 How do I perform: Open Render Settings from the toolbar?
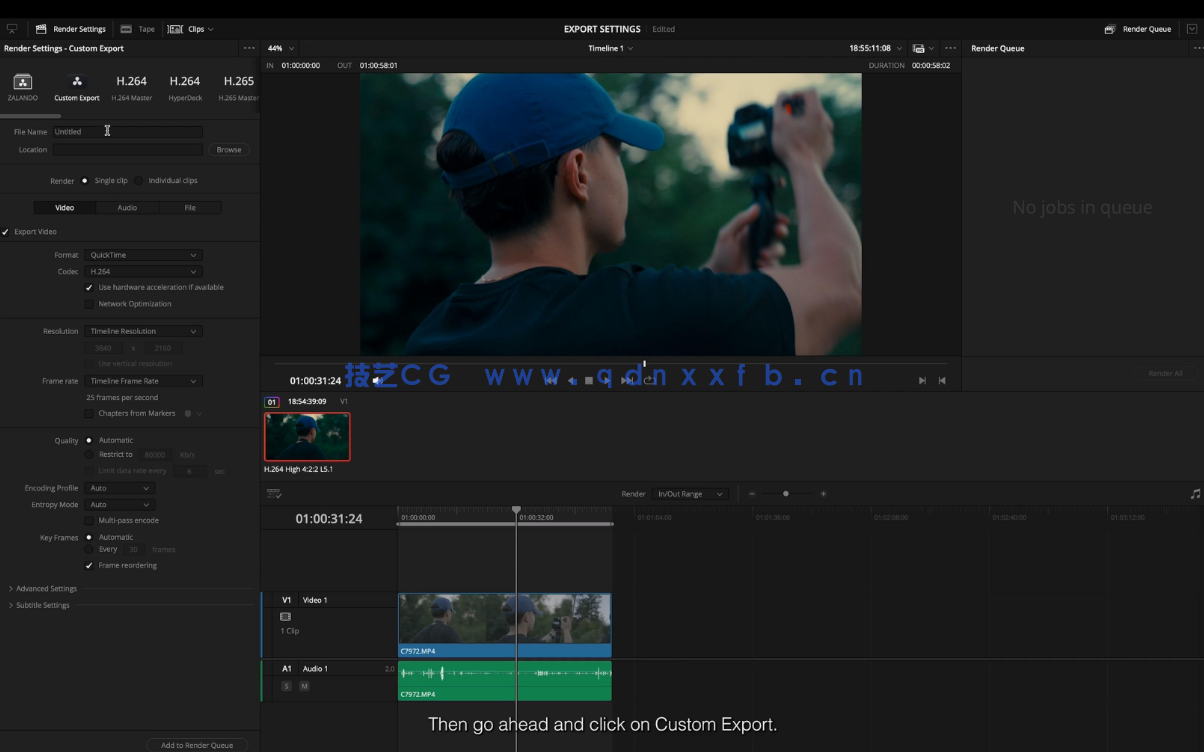pos(70,29)
